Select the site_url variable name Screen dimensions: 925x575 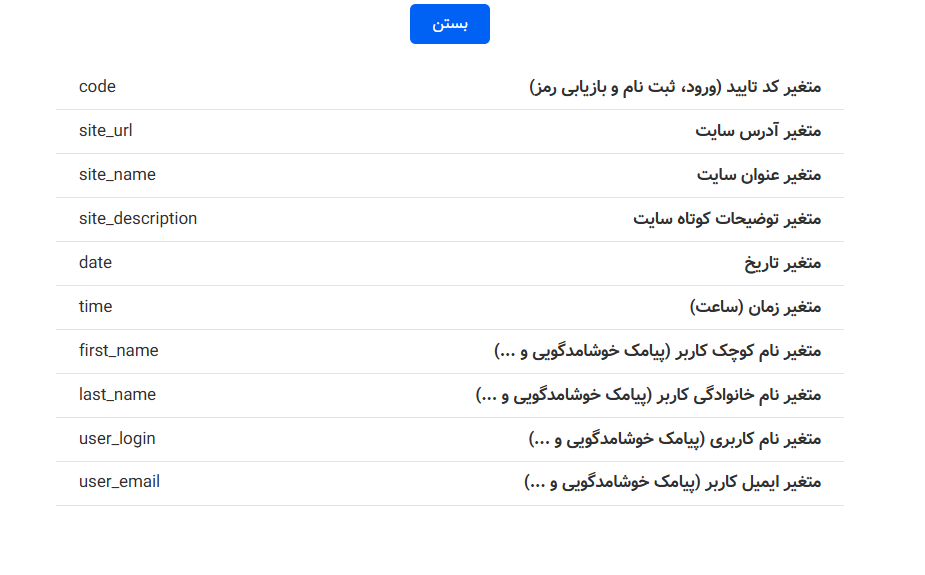pyautogui.click(x=105, y=131)
